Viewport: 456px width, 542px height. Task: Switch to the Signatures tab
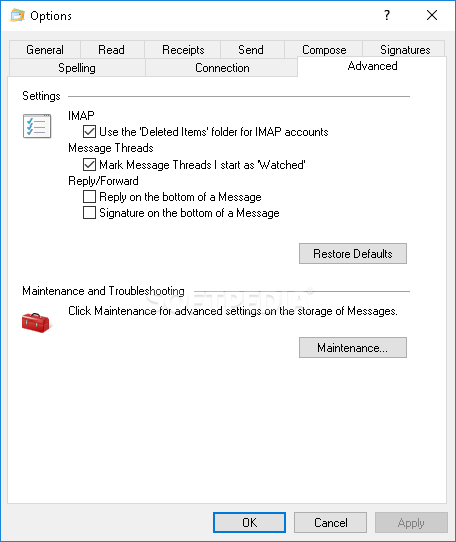pyautogui.click(x=405, y=50)
